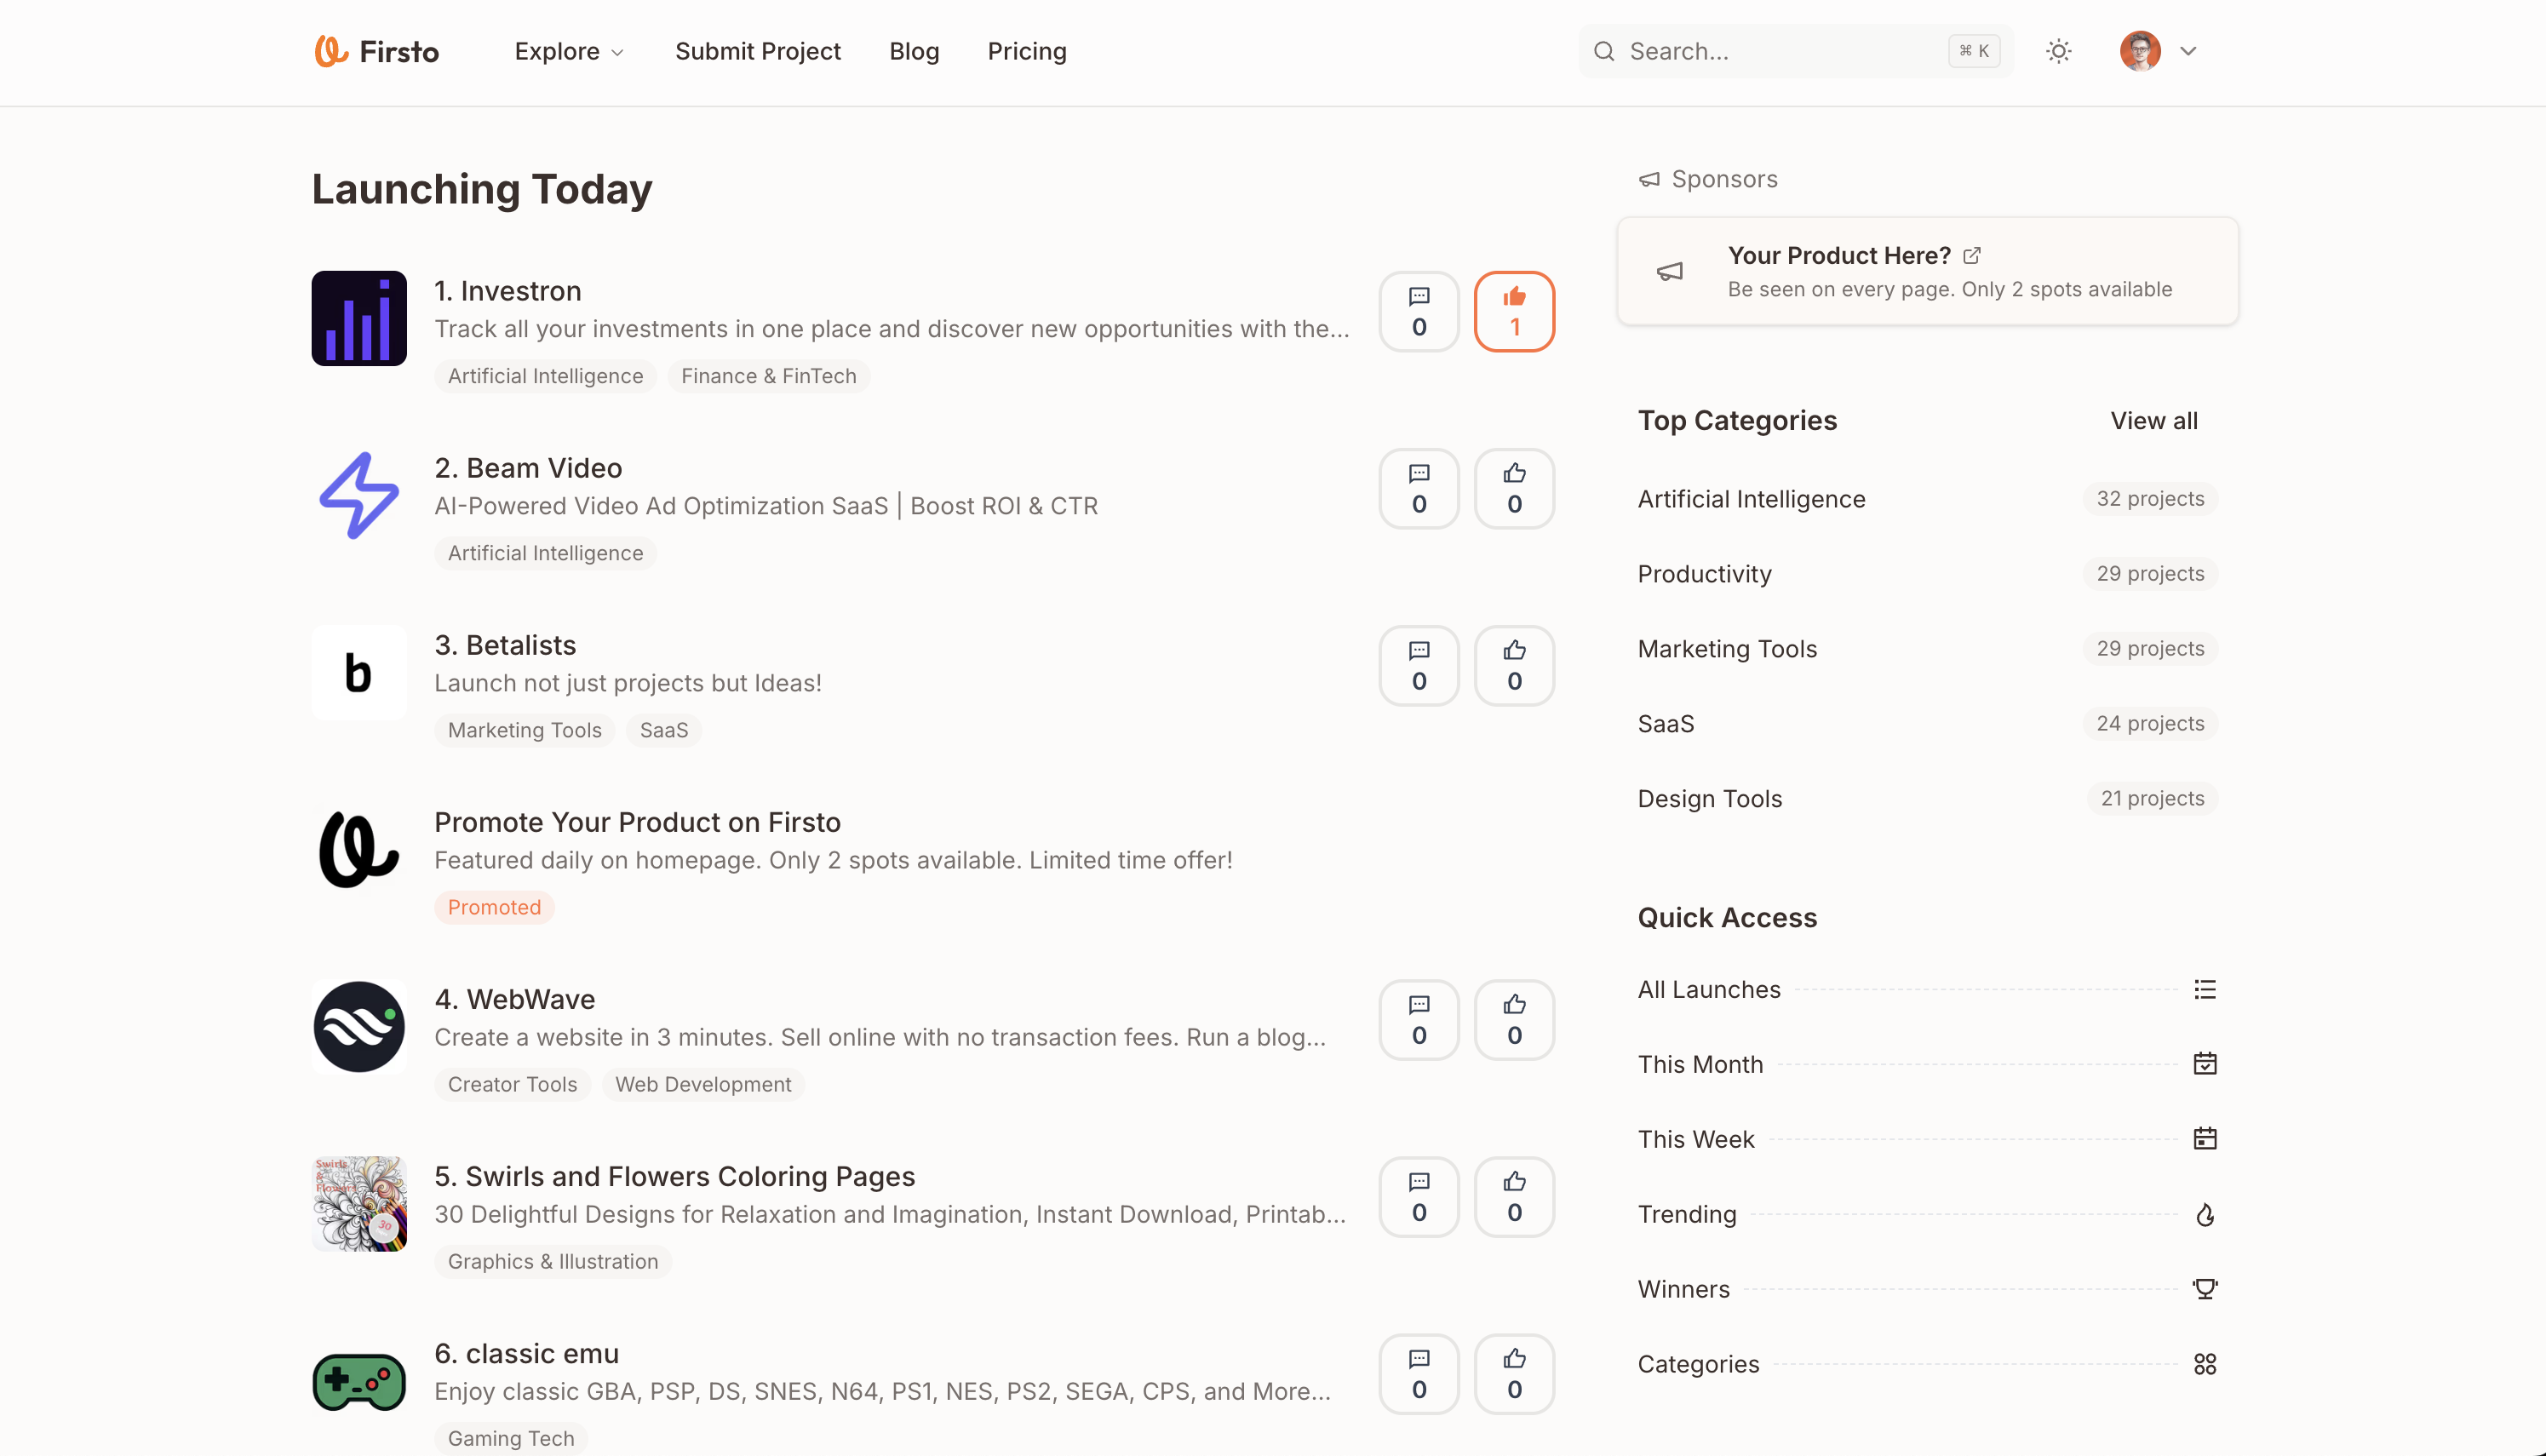
Task: Click the Search input field
Action: click(1796, 51)
